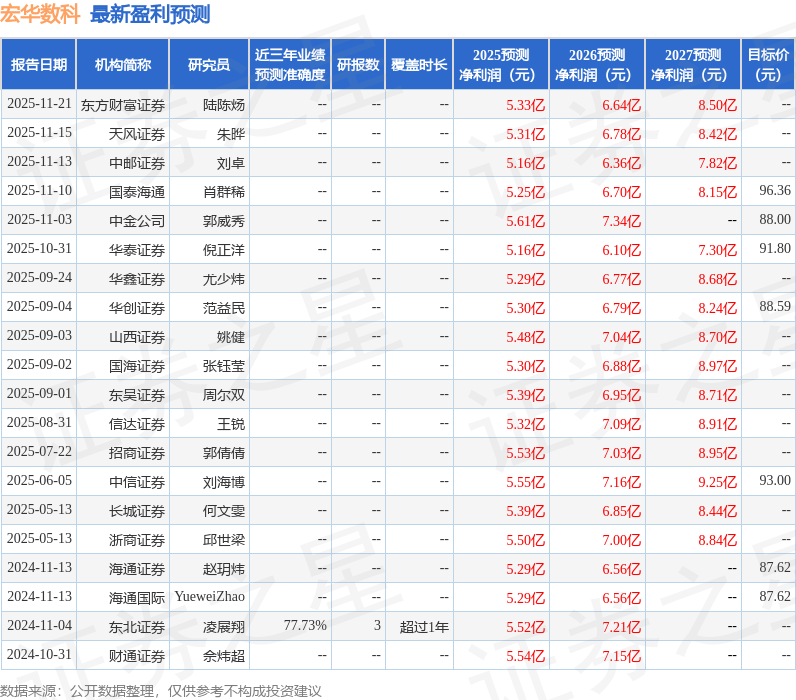Click the 宏华数科 title text
The height and width of the screenshot is (700, 796).
(x=40, y=14)
